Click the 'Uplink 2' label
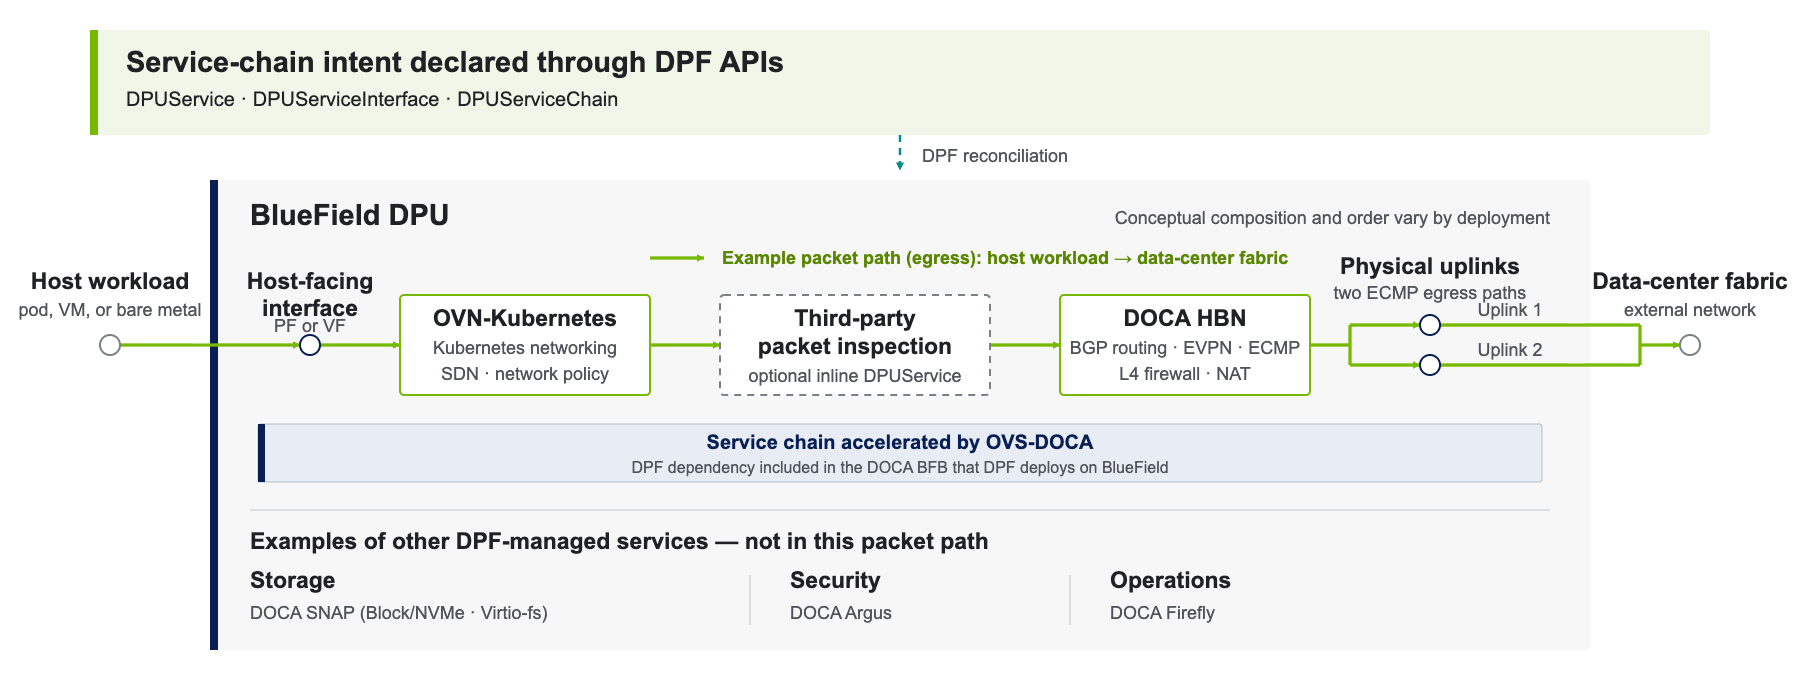This screenshot has height=680, width=1800. click(x=1510, y=350)
